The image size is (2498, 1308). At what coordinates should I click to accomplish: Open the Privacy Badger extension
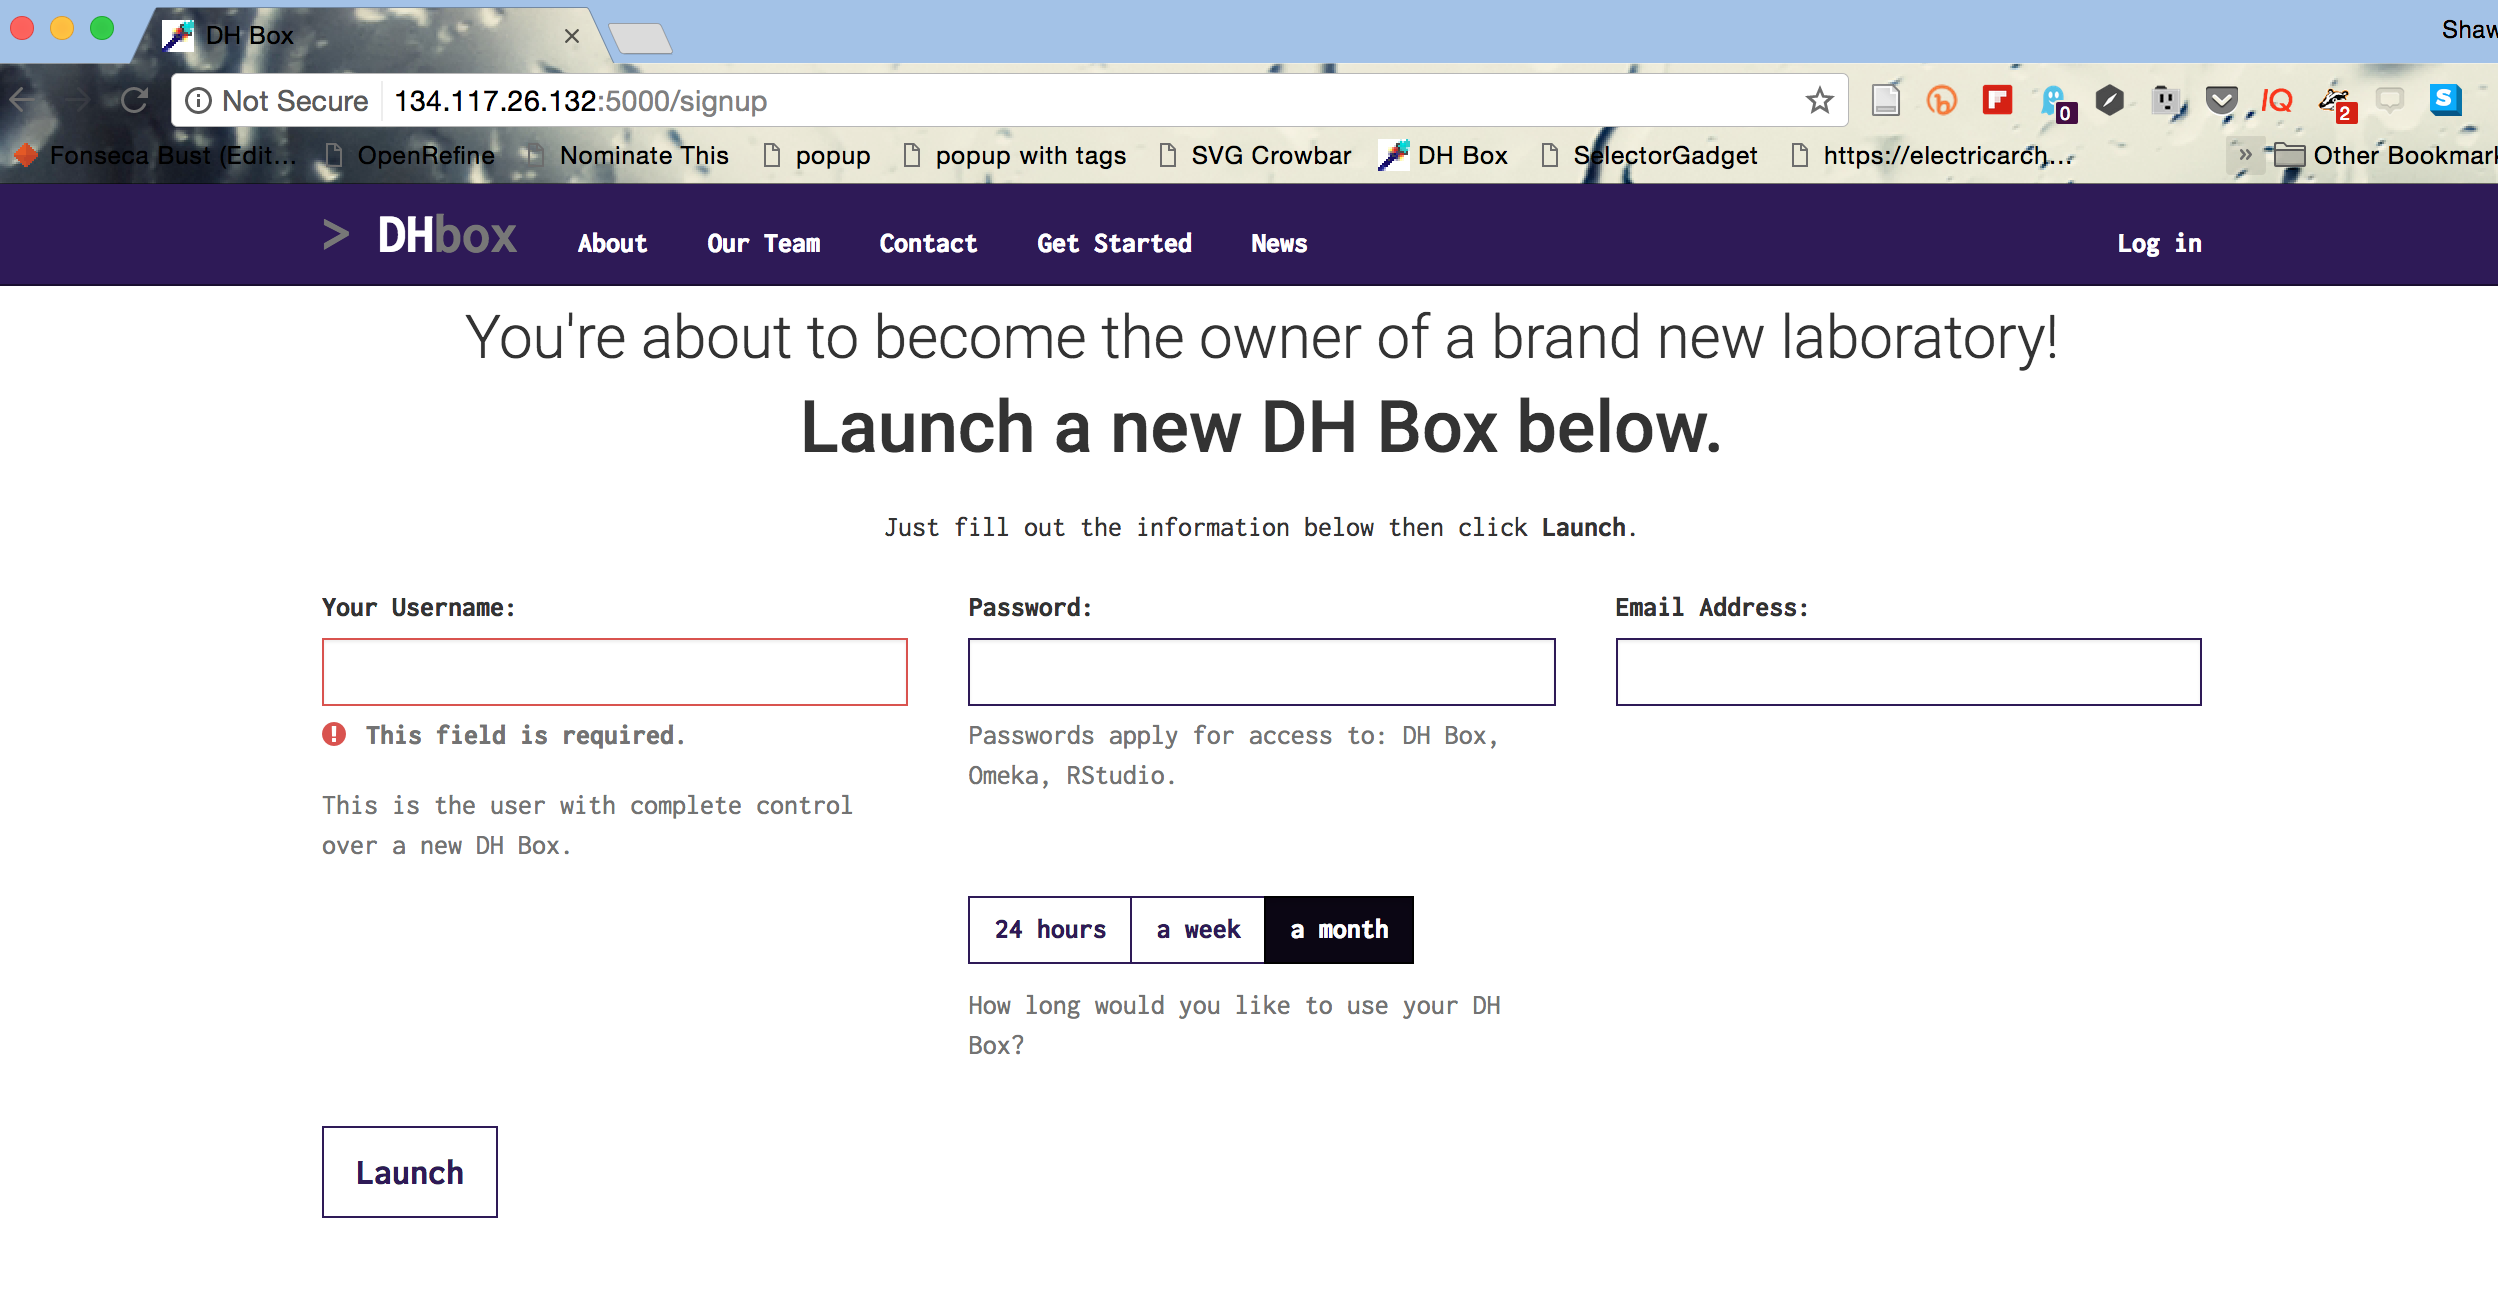[2337, 103]
